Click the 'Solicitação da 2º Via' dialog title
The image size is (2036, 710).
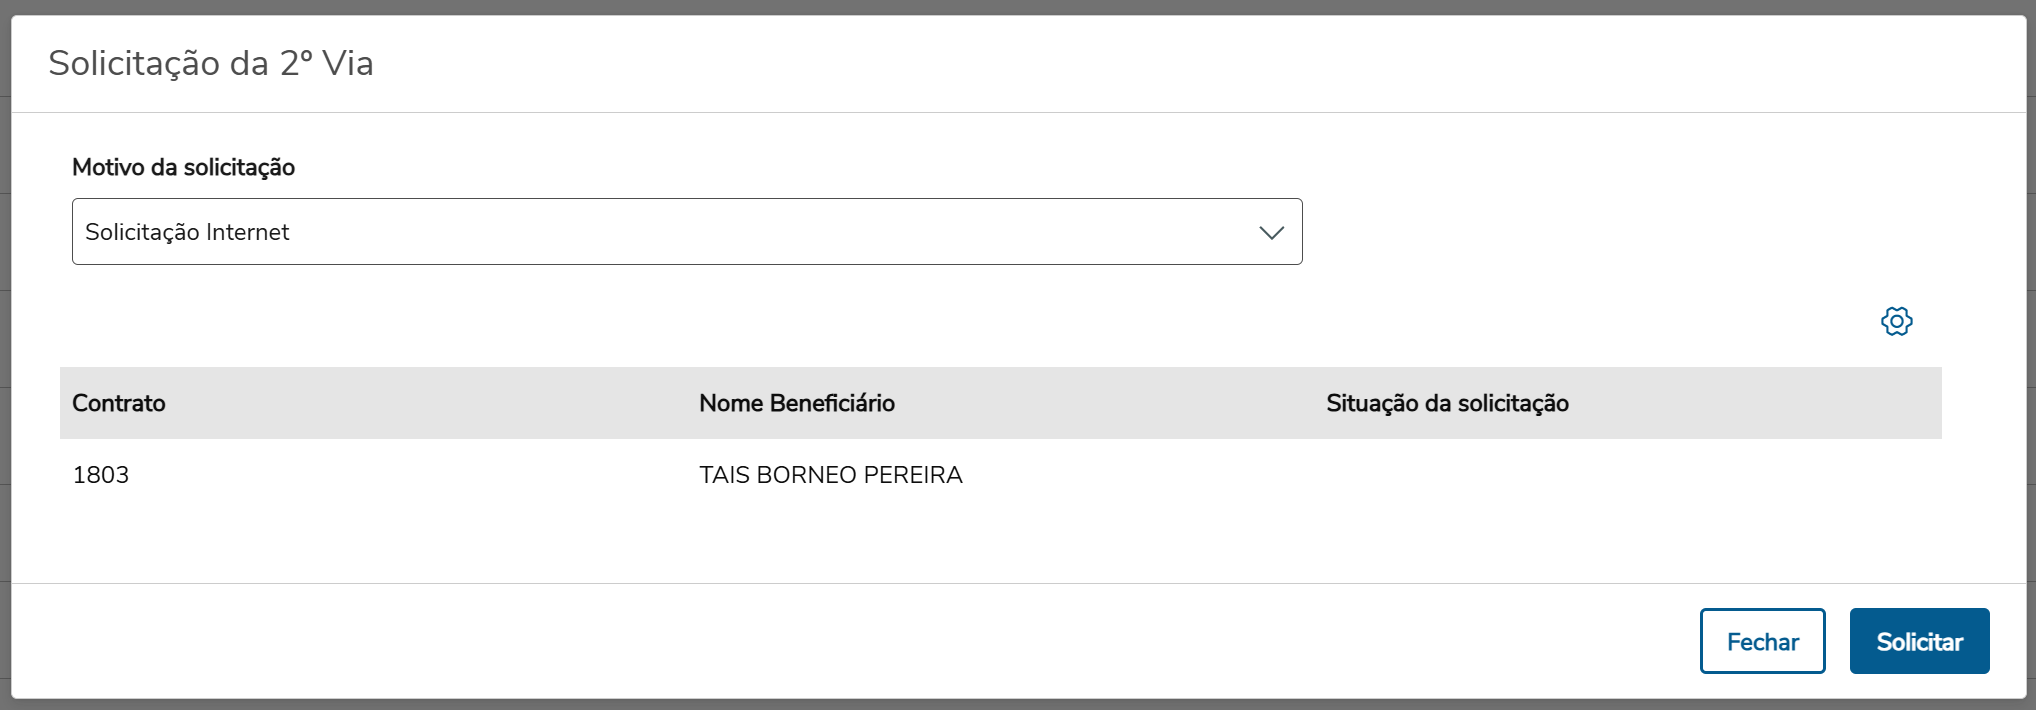click(211, 63)
